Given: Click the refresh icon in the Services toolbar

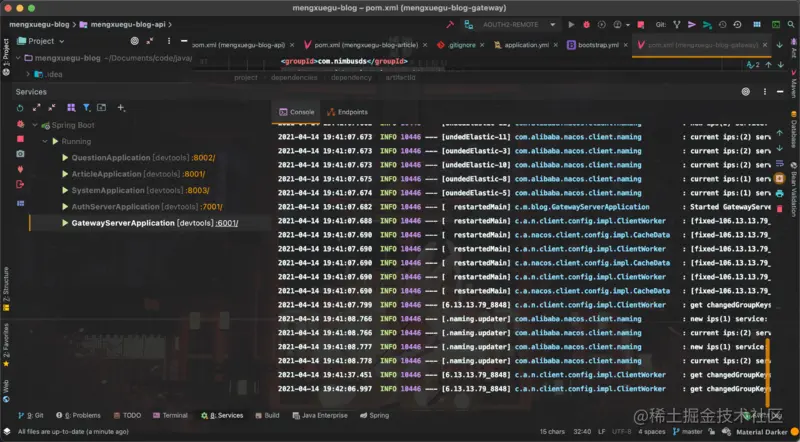Looking at the screenshot, I should 20,108.
